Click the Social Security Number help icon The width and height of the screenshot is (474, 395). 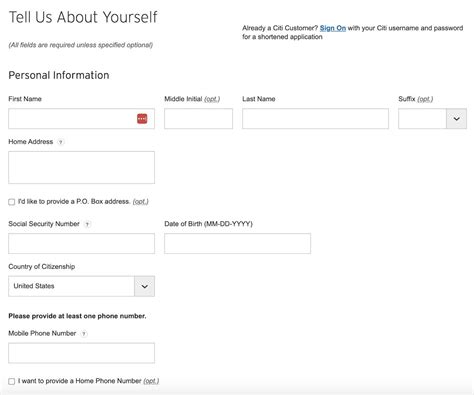pyautogui.click(x=87, y=224)
